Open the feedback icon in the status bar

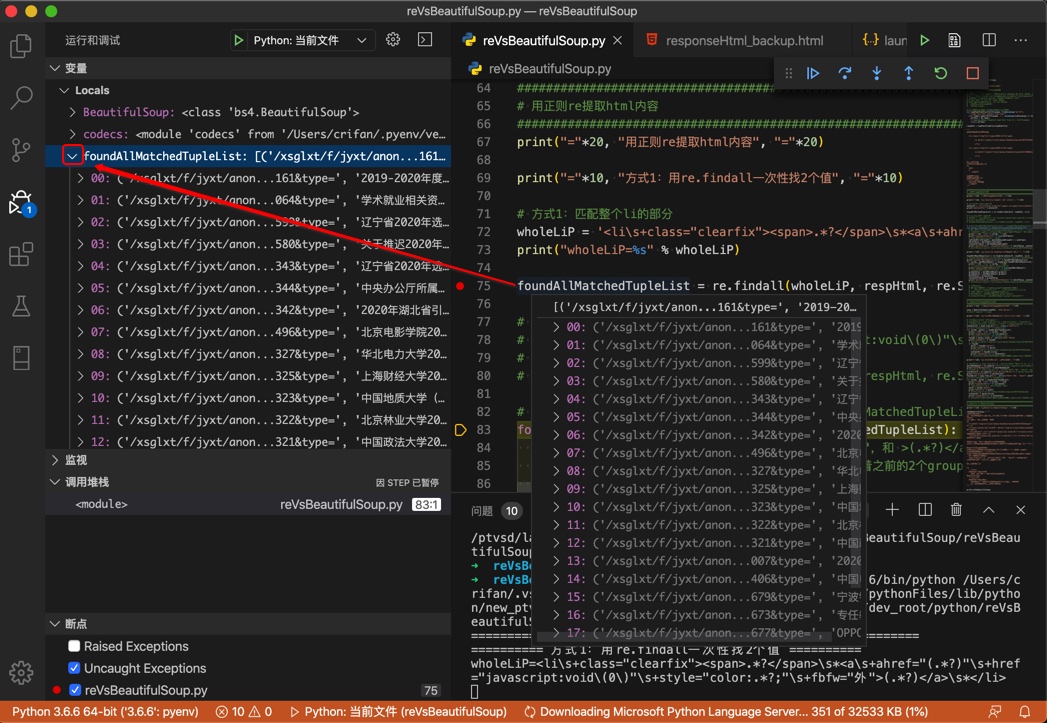tap(996, 712)
